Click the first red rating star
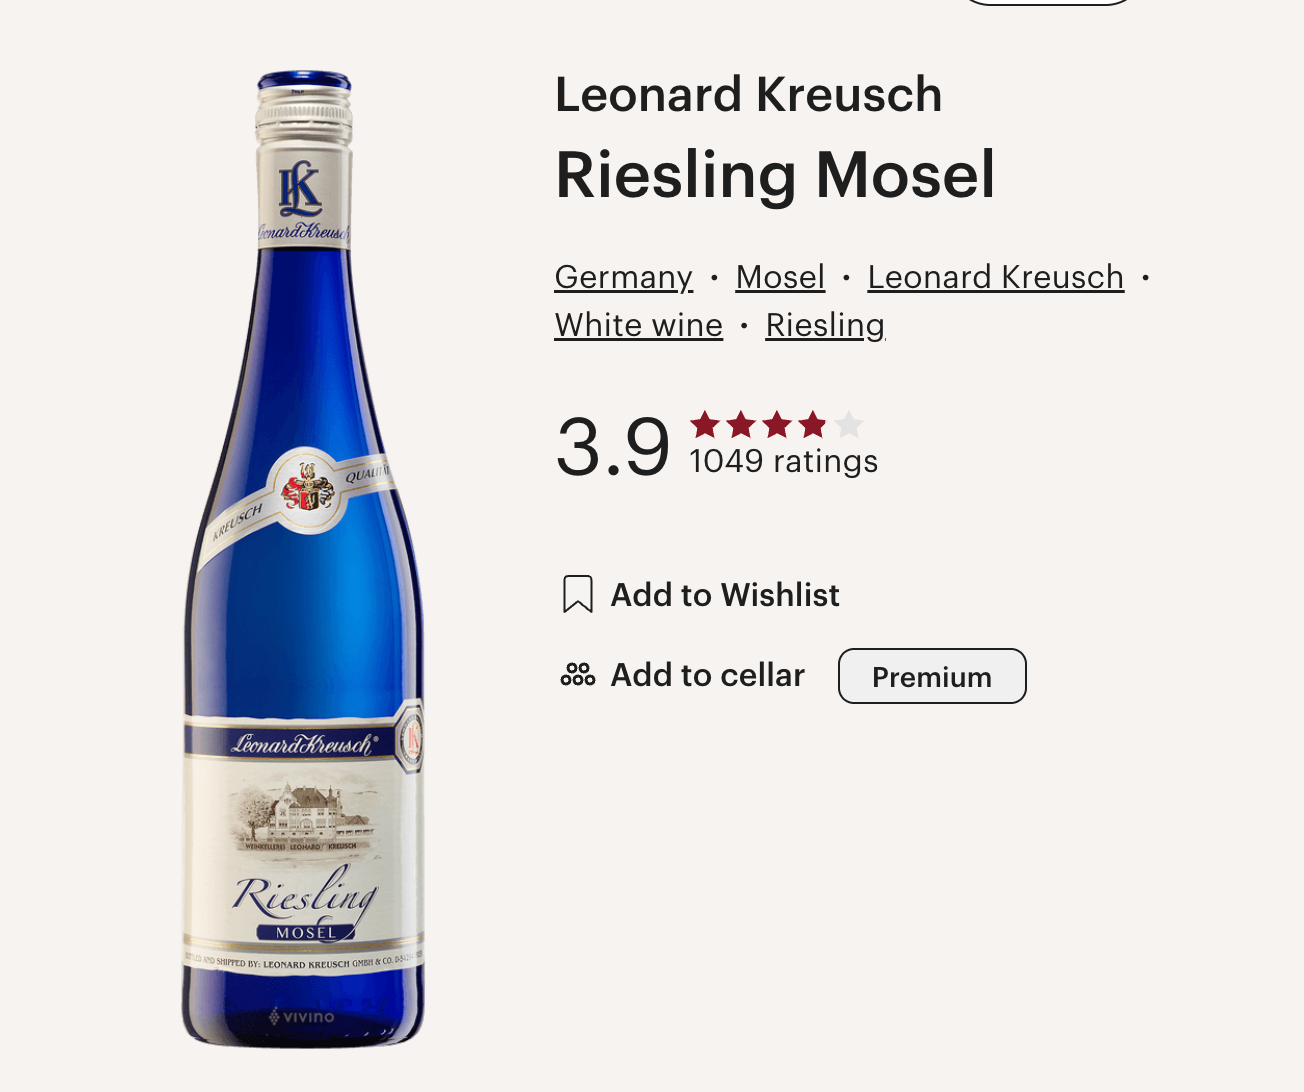 [705, 425]
